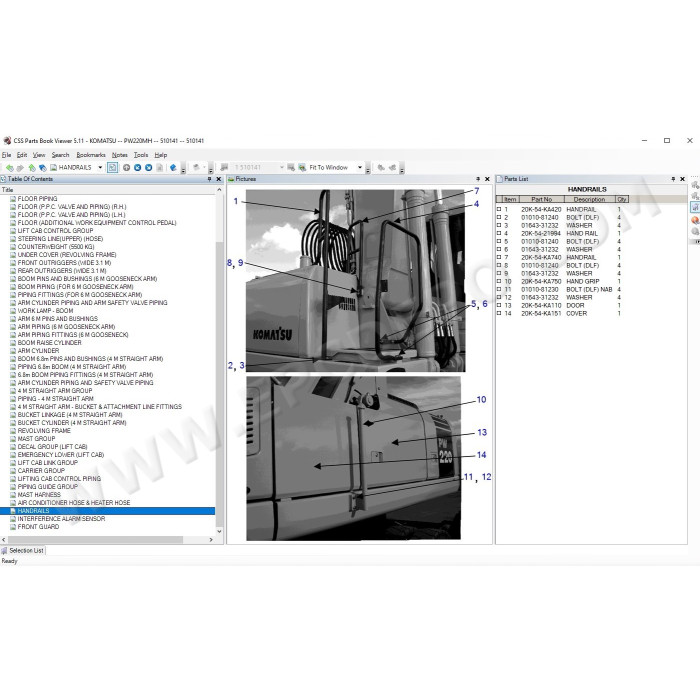Click the grey document page icon
This screenshot has height=700, width=700.
[x=159, y=167]
